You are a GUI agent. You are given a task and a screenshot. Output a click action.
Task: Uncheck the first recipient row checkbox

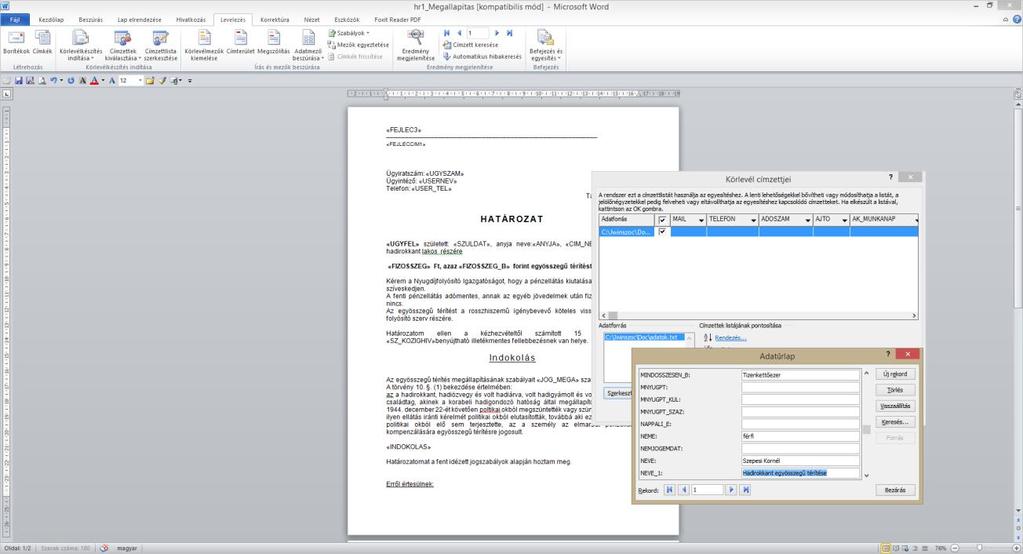click(x=662, y=232)
